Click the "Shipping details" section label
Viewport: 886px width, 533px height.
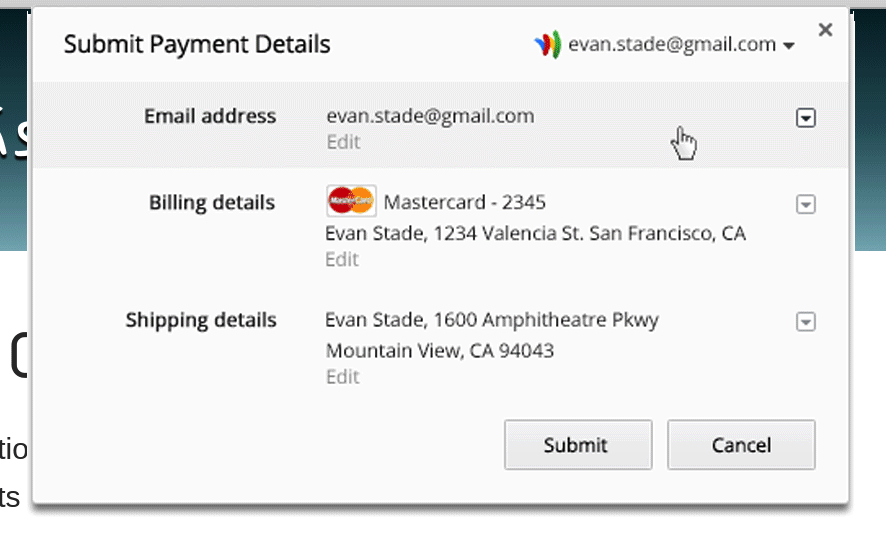point(201,321)
